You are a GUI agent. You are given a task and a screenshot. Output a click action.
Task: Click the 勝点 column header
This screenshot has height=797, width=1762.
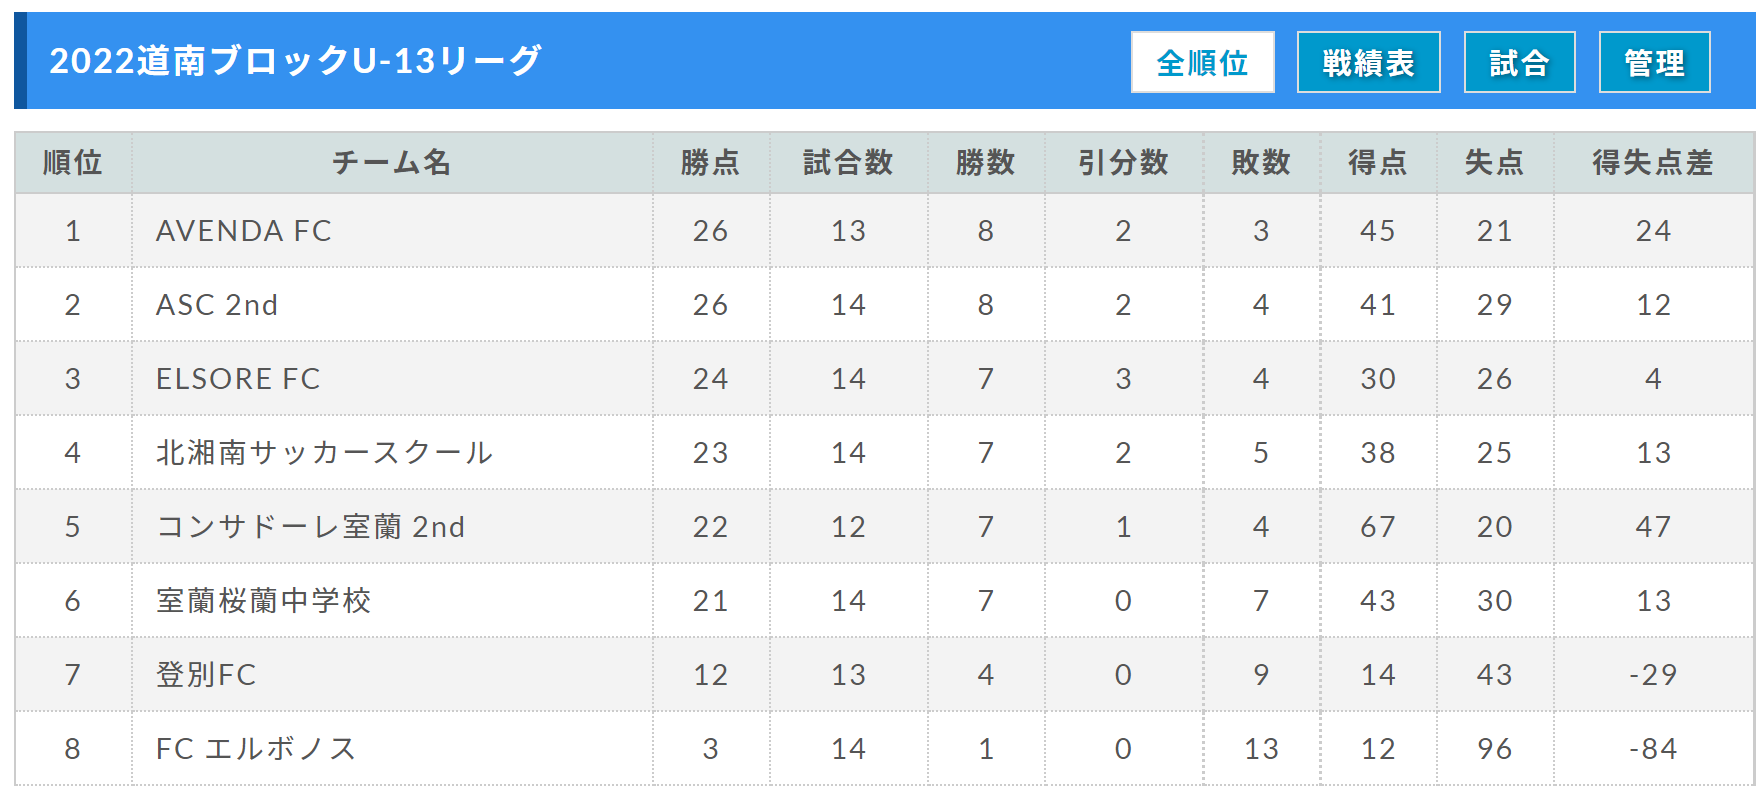click(711, 162)
